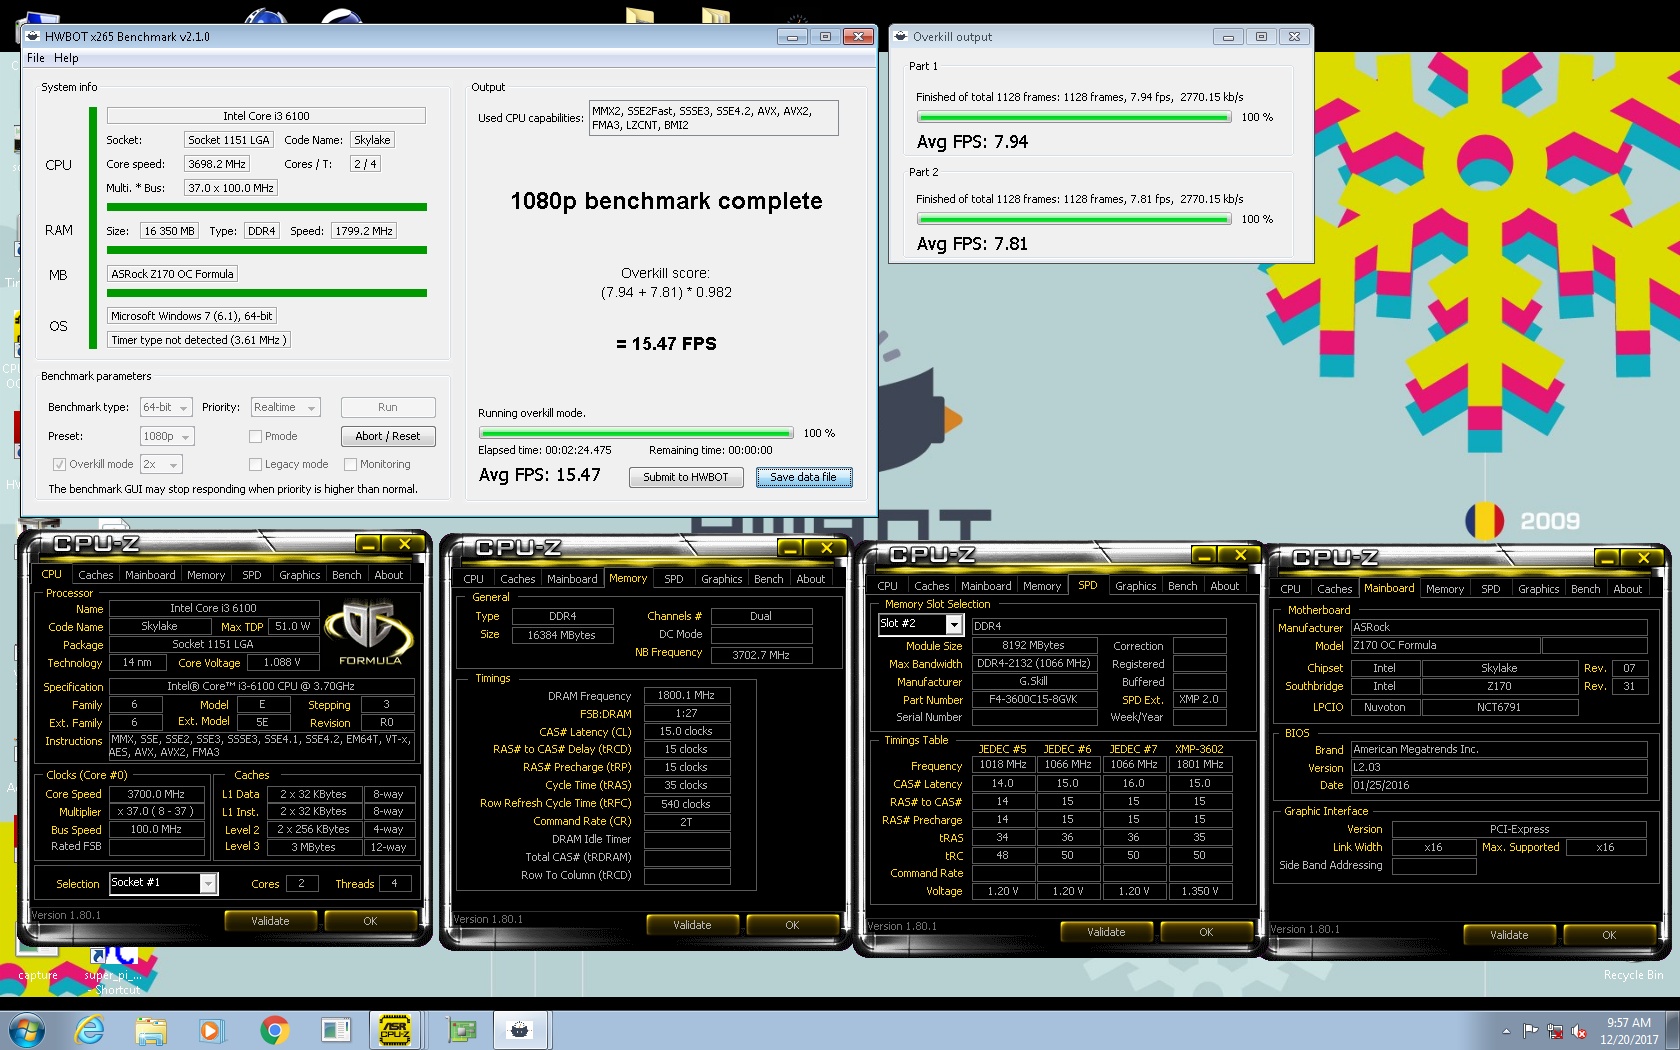Show hidden tray icons arrow
Viewport: 1680px width, 1050px height.
click(1506, 1031)
